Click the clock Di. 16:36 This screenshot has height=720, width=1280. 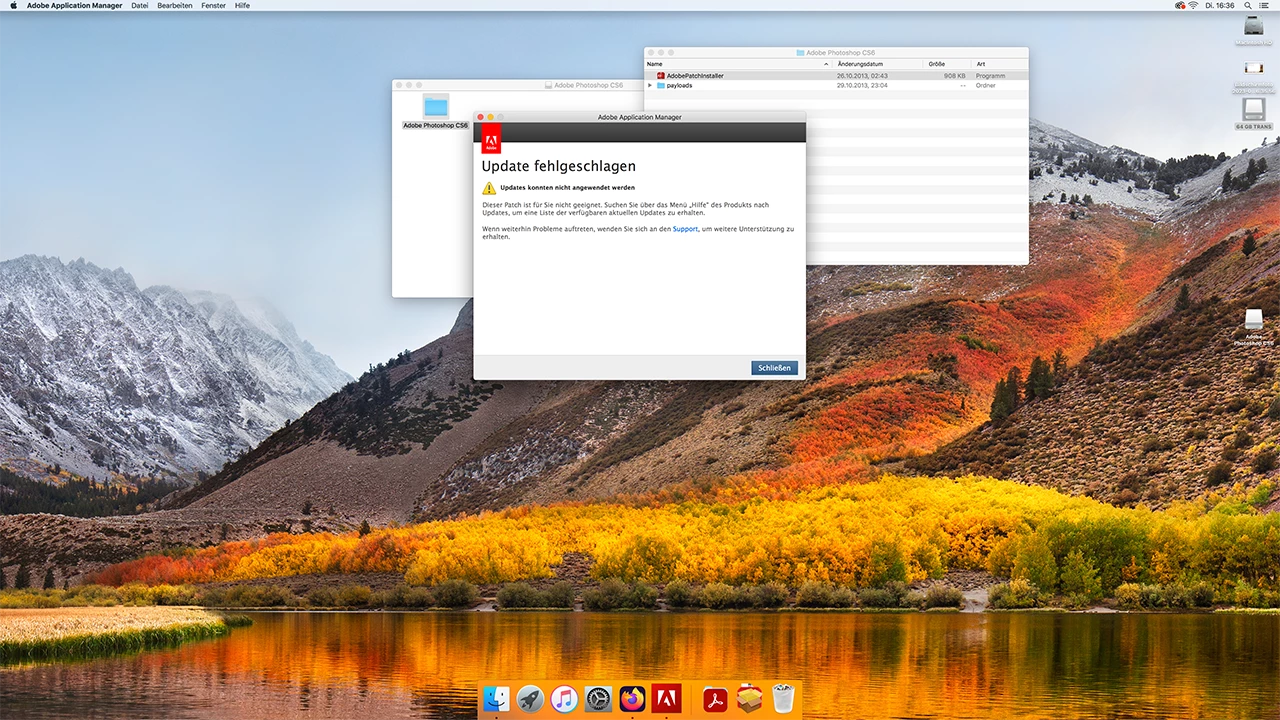[1222, 6]
